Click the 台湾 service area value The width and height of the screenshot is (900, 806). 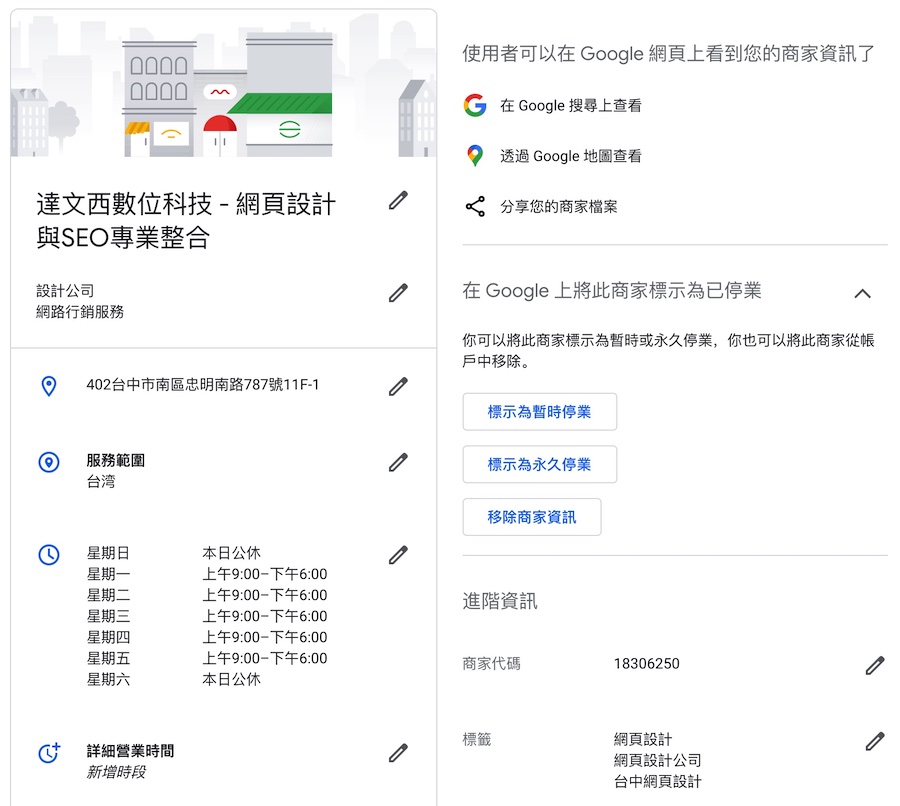point(100,481)
